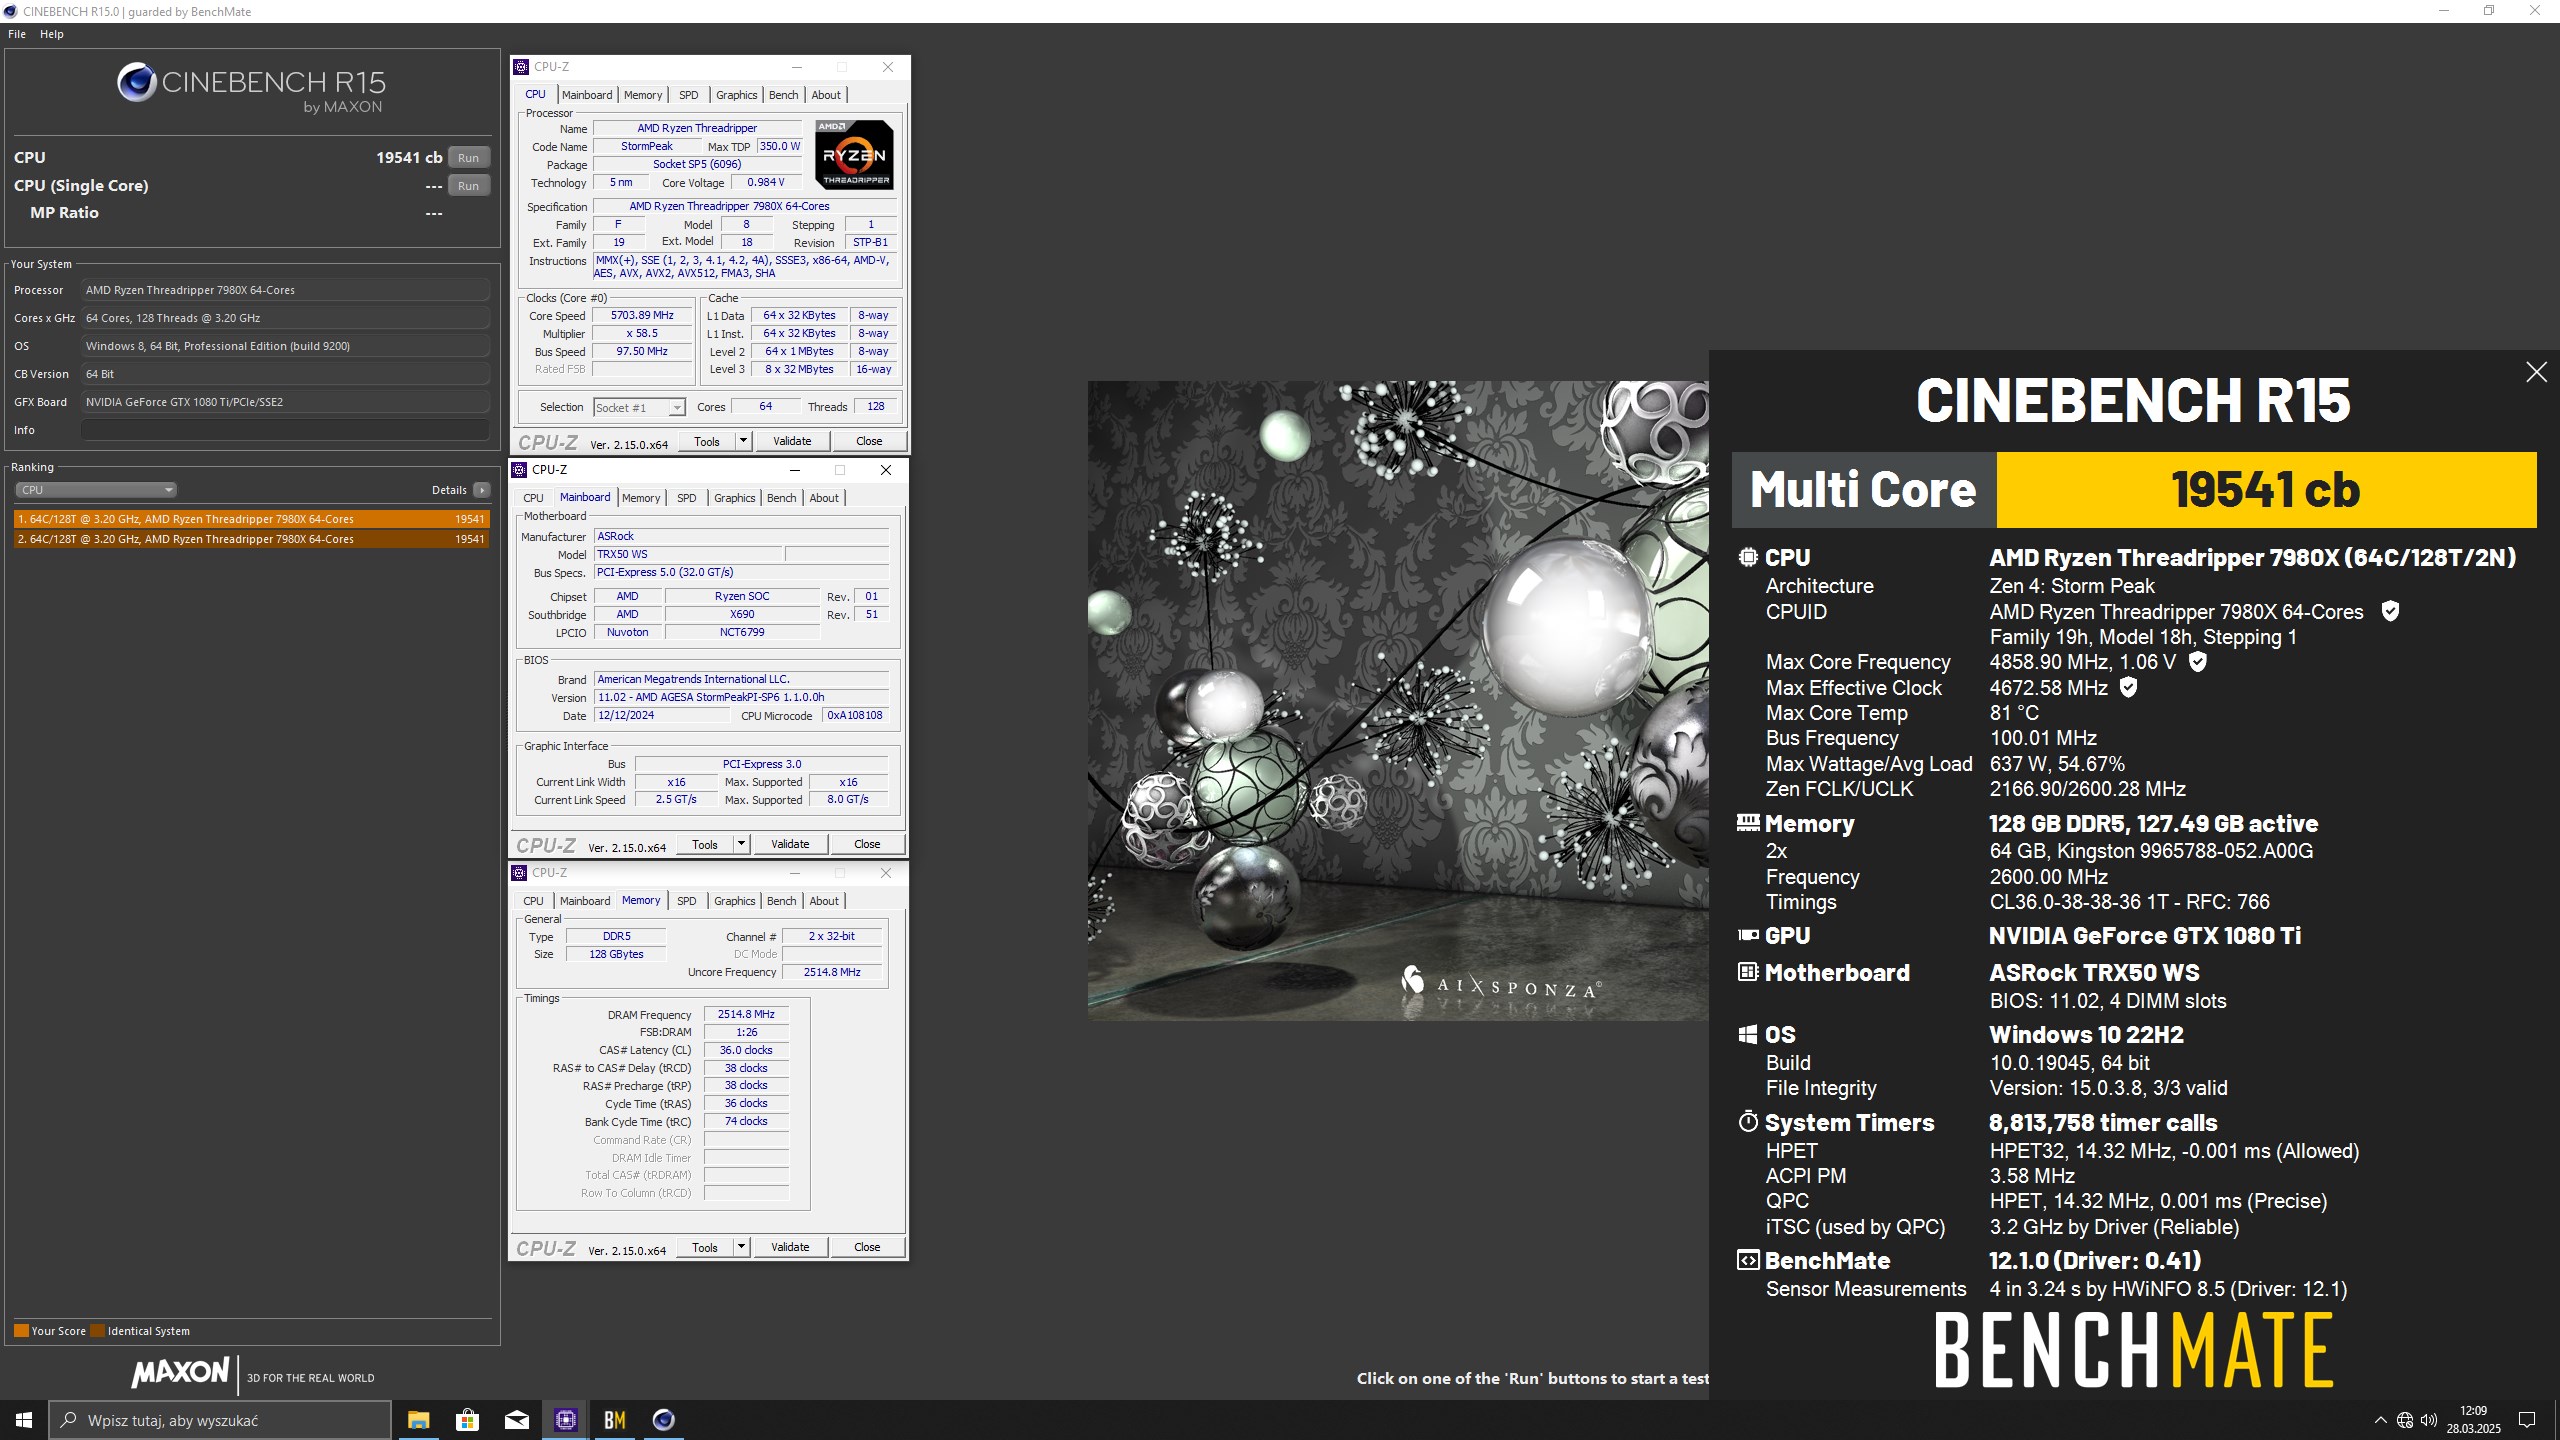Click the Cinebench R15 logo
This screenshot has width=2560, height=1440.
coord(251,88)
